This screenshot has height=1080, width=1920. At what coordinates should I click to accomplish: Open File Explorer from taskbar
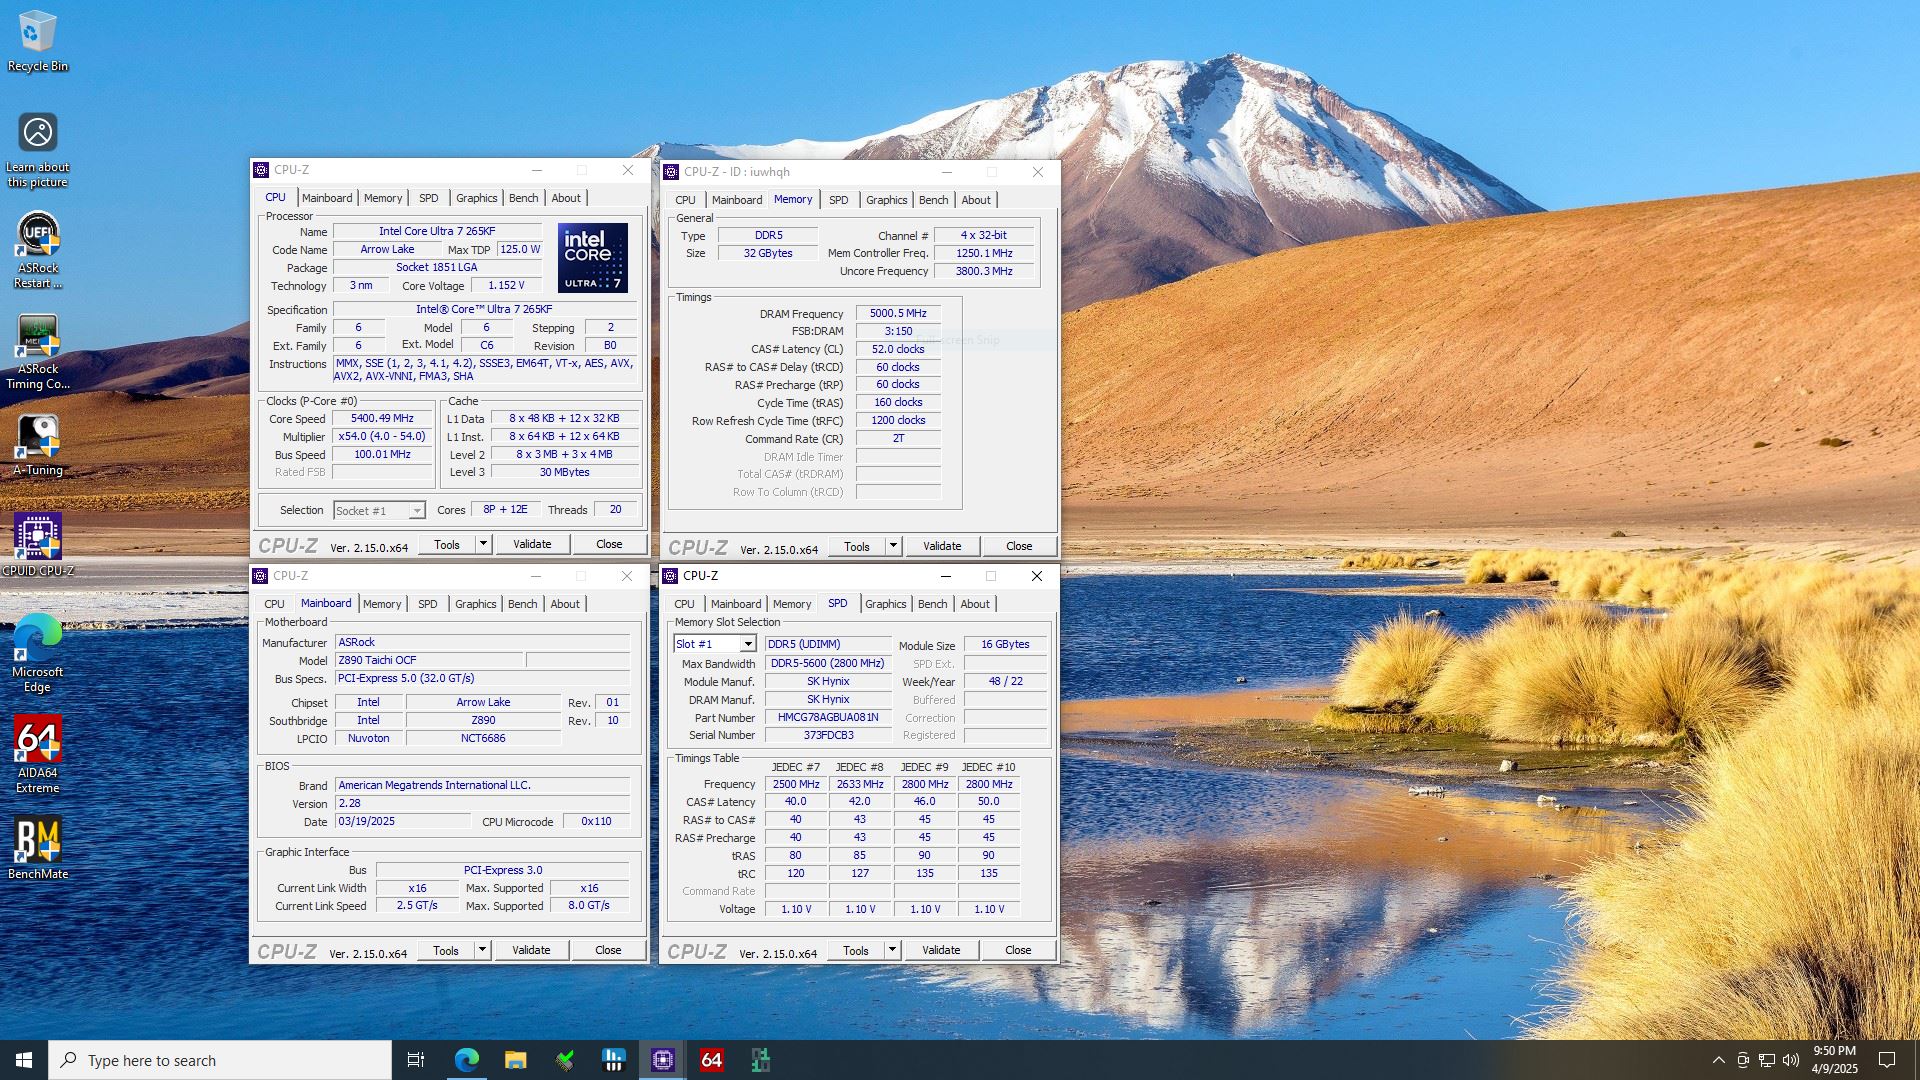(515, 1060)
